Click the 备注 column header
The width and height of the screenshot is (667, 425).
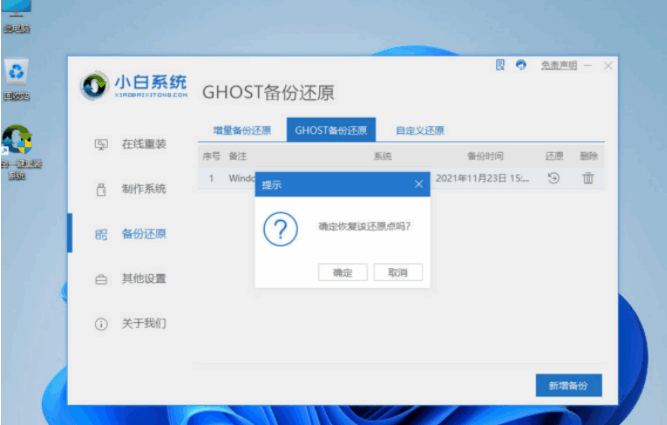[237, 156]
